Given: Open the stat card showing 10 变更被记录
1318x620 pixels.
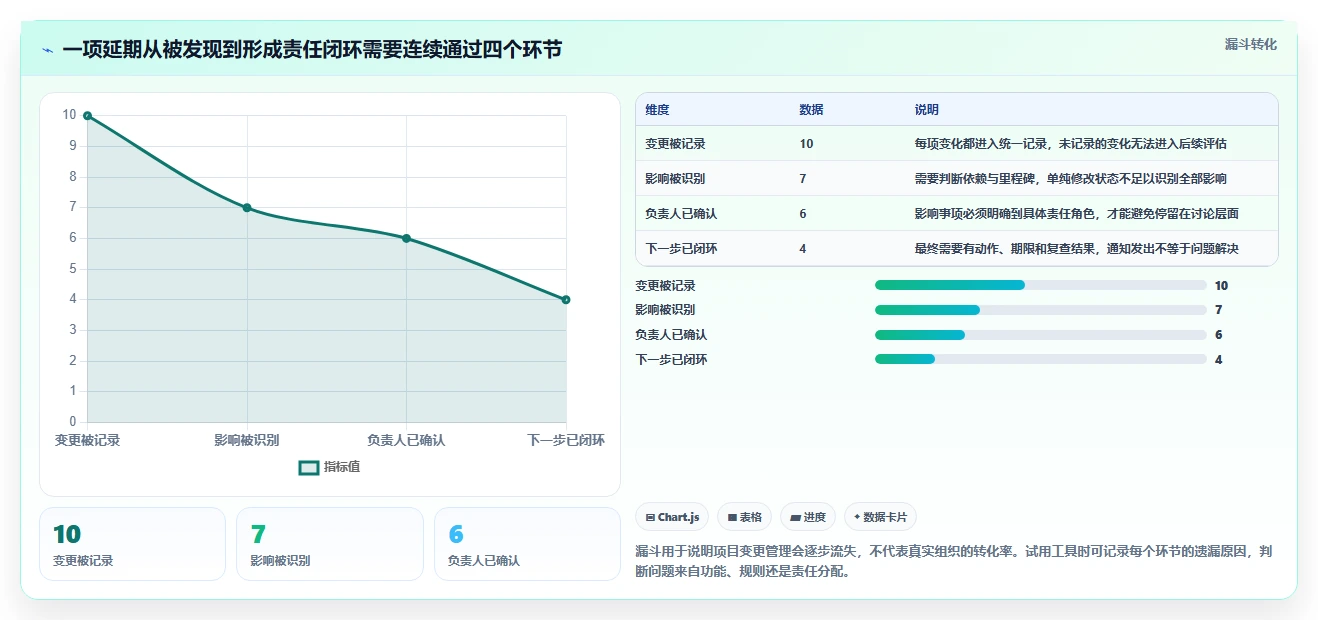Looking at the screenshot, I should pos(132,544).
